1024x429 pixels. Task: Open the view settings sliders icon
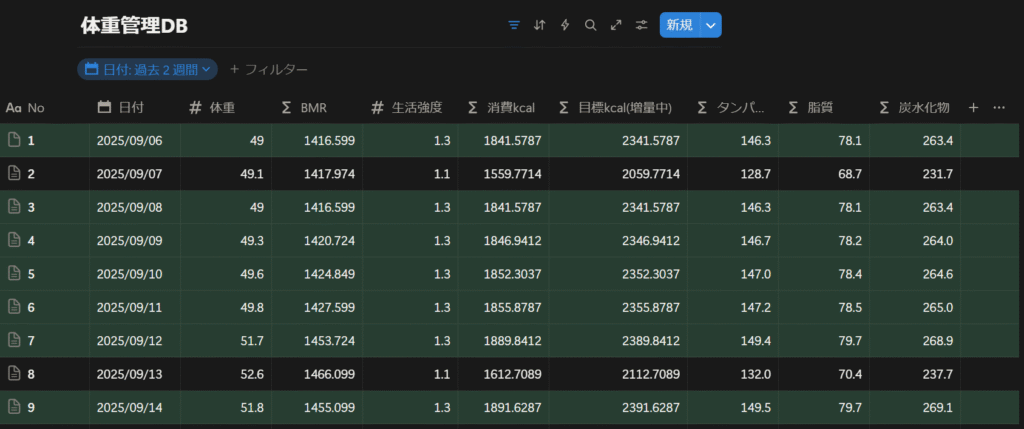tap(641, 25)
